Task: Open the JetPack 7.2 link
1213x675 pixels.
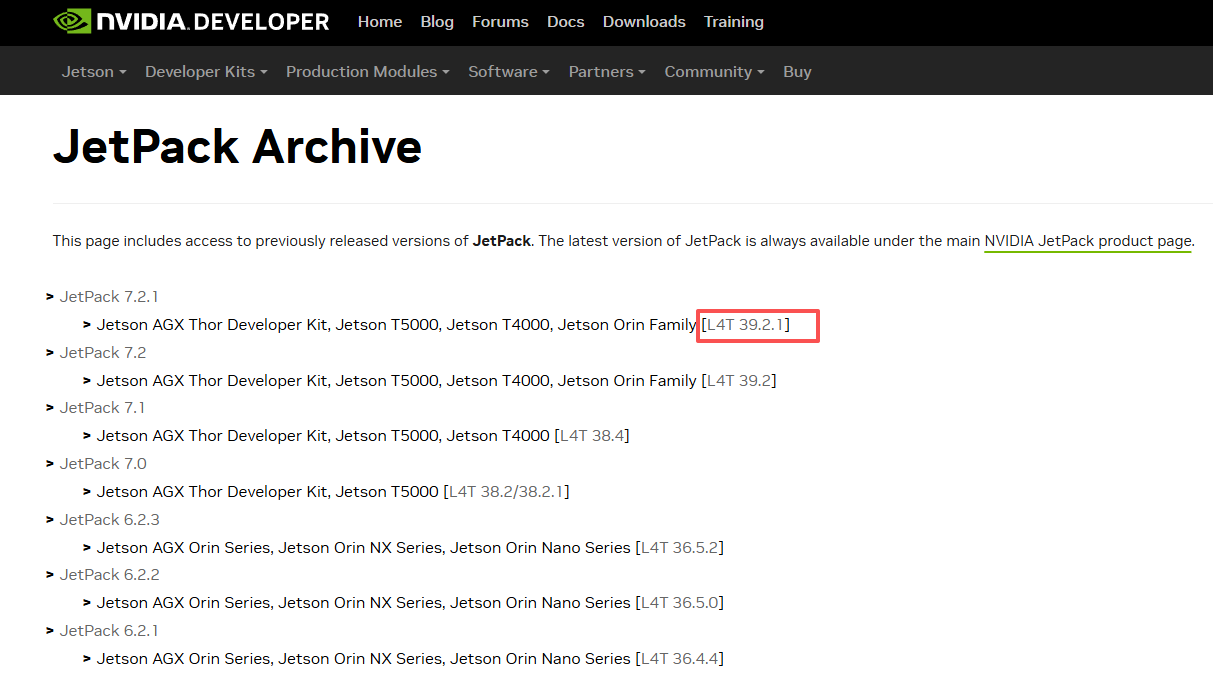Action: [103, 352]
